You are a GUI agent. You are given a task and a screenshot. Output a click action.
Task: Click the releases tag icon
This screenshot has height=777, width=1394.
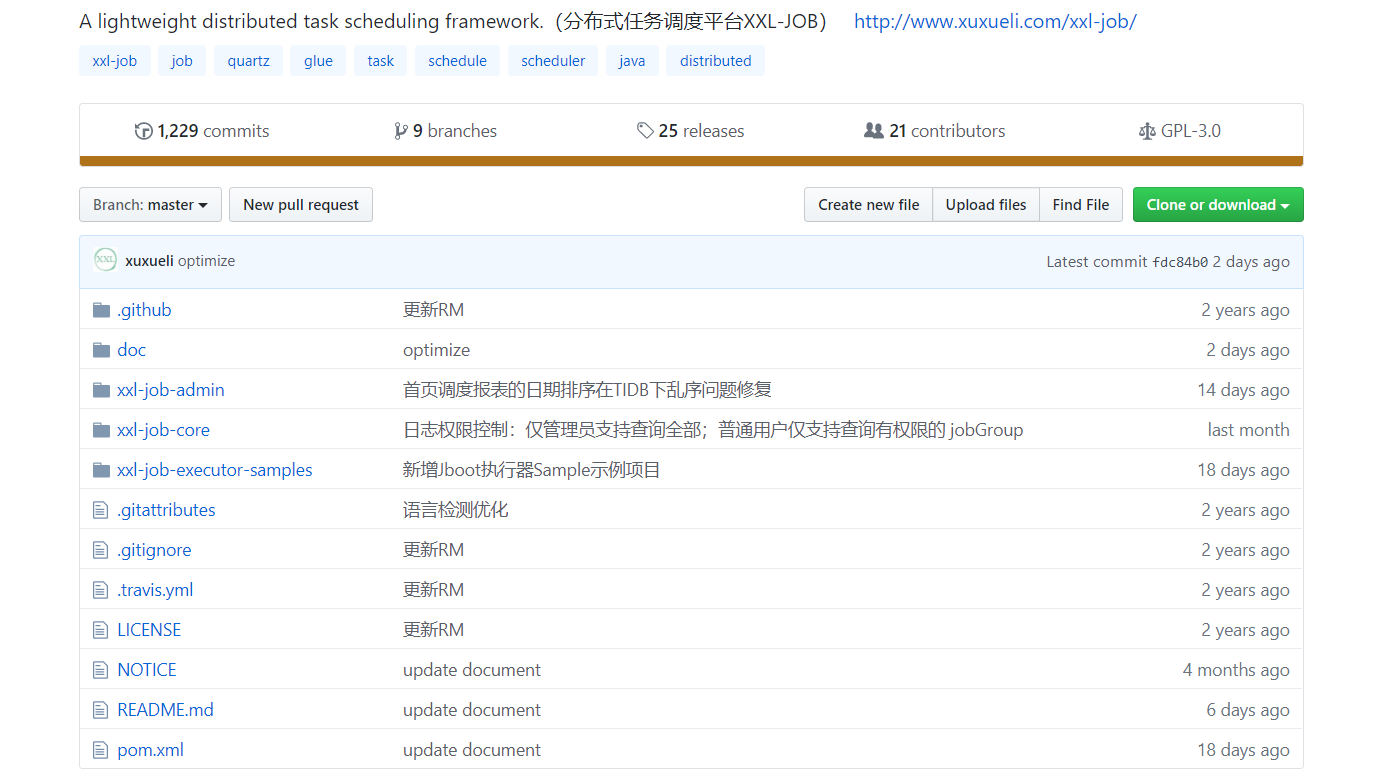coord(645,131)
